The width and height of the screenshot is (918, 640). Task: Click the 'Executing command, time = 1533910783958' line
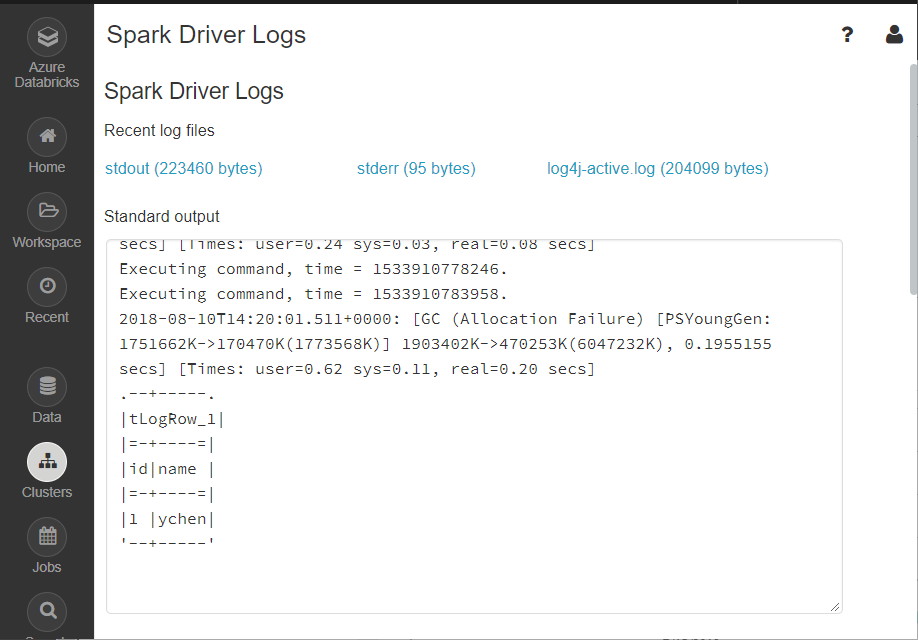314,294
